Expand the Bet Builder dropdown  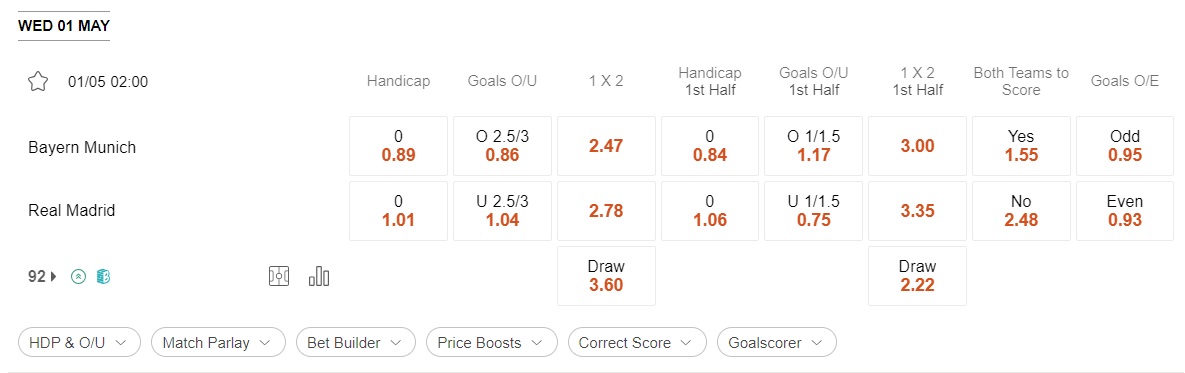coord(356,342)
